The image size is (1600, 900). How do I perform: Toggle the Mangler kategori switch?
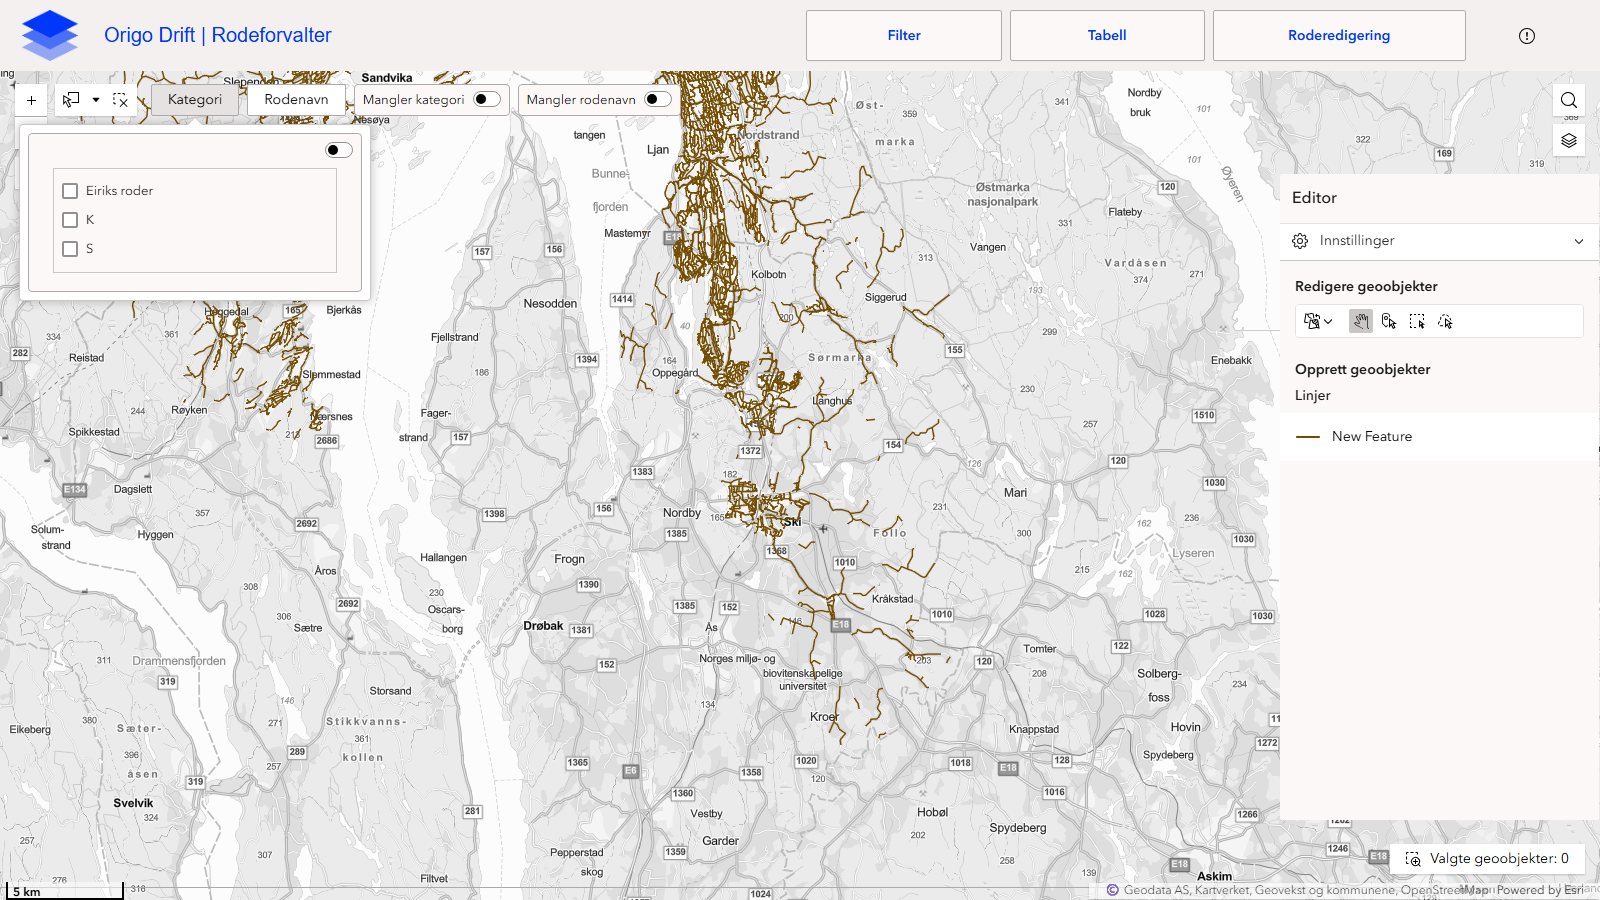487,99
